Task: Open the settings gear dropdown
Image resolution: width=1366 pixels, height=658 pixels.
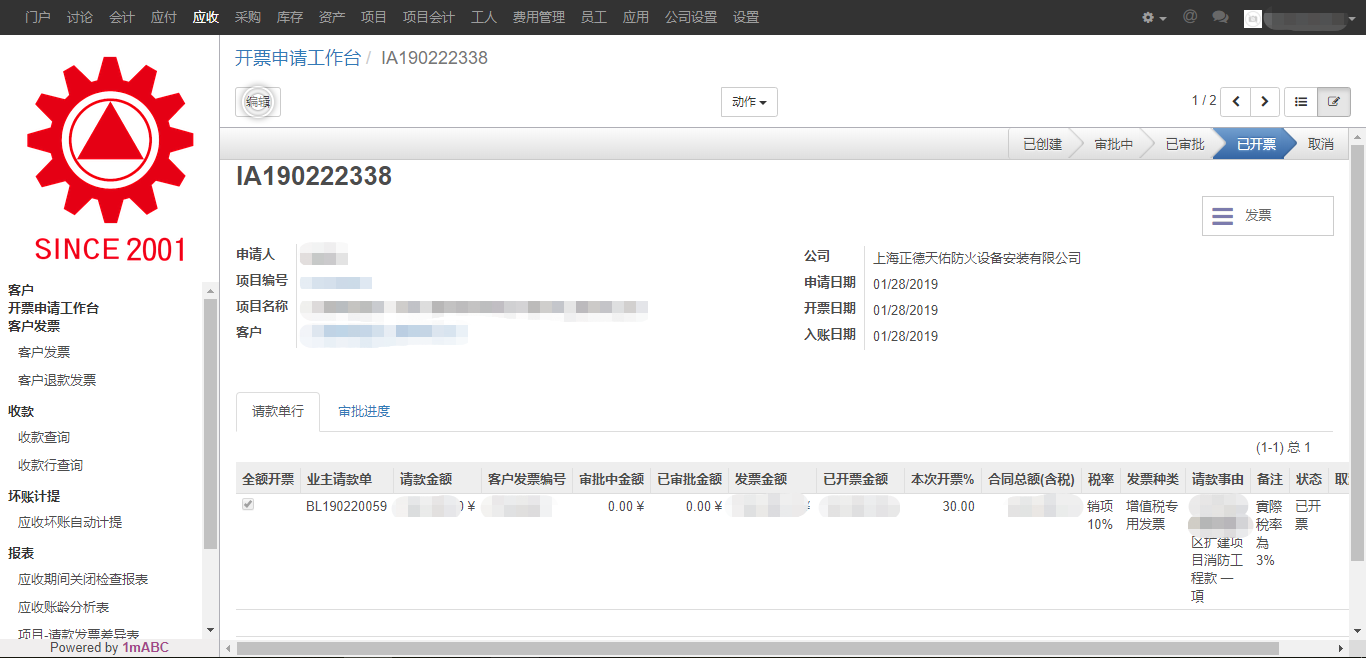Action: click(1154, 17)
